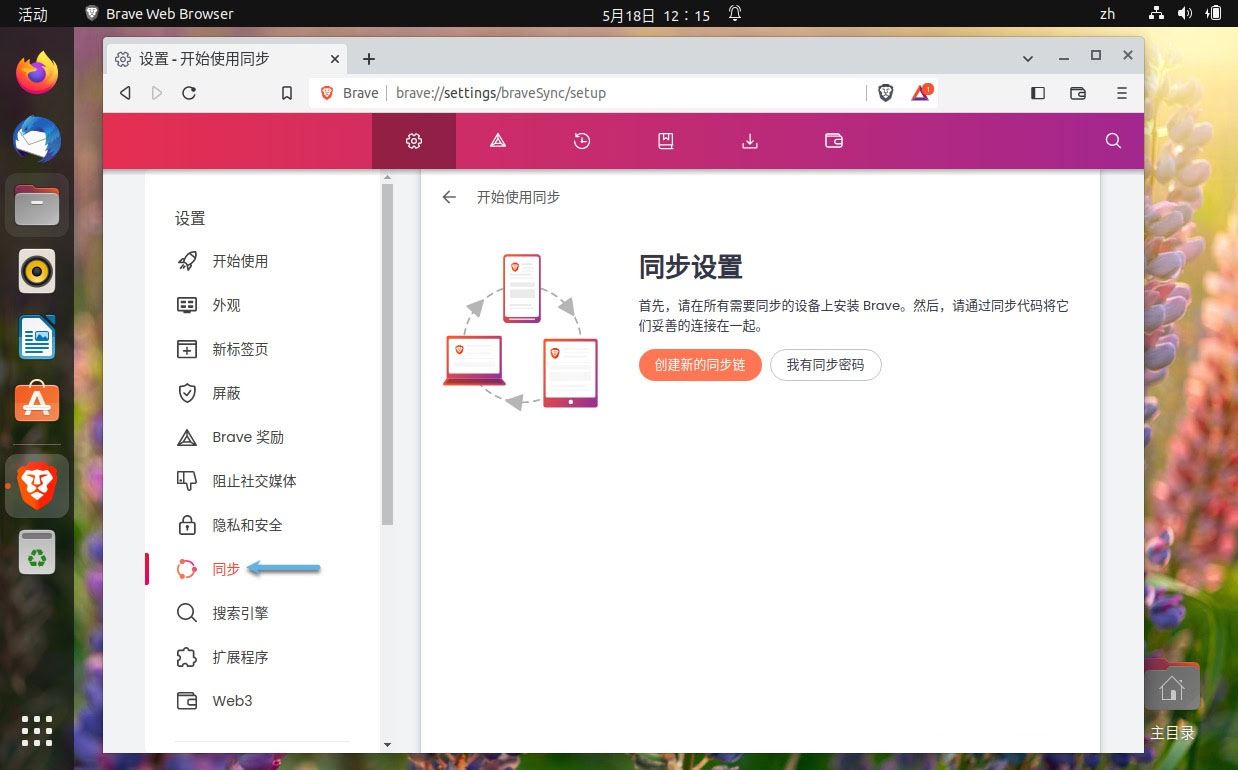Open Ubuntu Software from the dock
This screenshot has width=1238, height=770.
coord(37,403)
